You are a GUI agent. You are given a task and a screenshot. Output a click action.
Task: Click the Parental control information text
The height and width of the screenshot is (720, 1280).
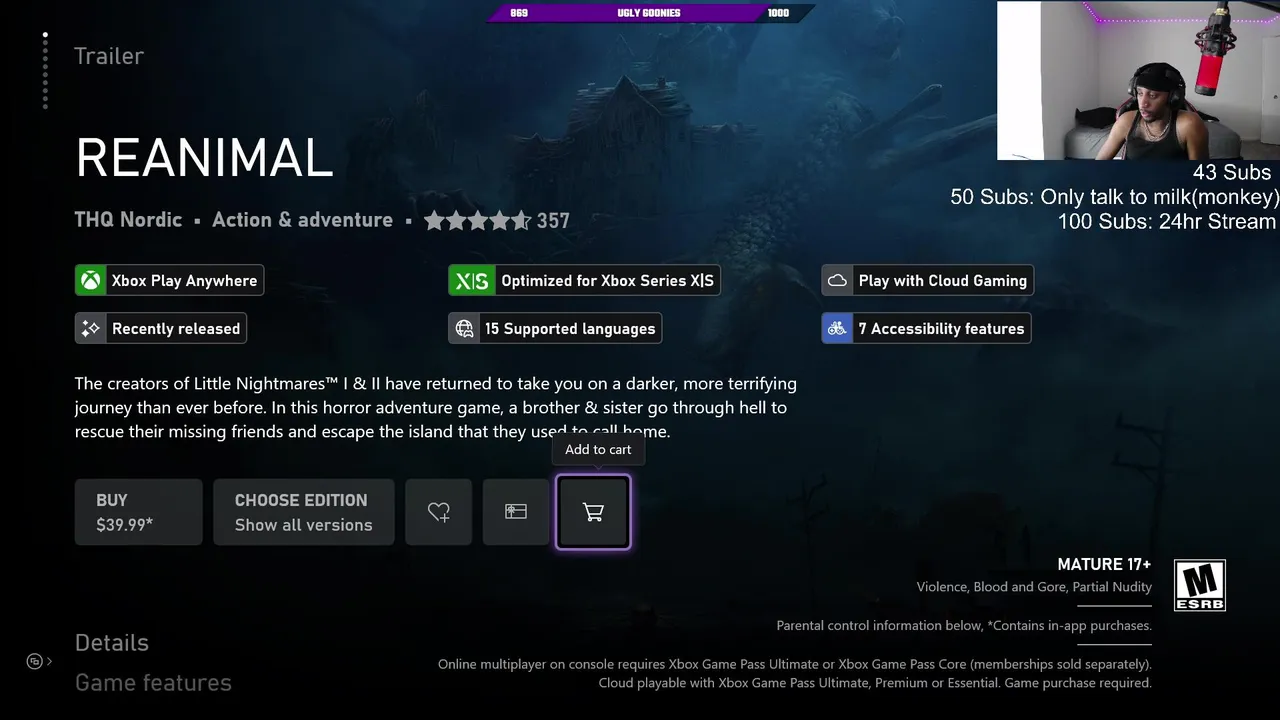click(964, 626)
